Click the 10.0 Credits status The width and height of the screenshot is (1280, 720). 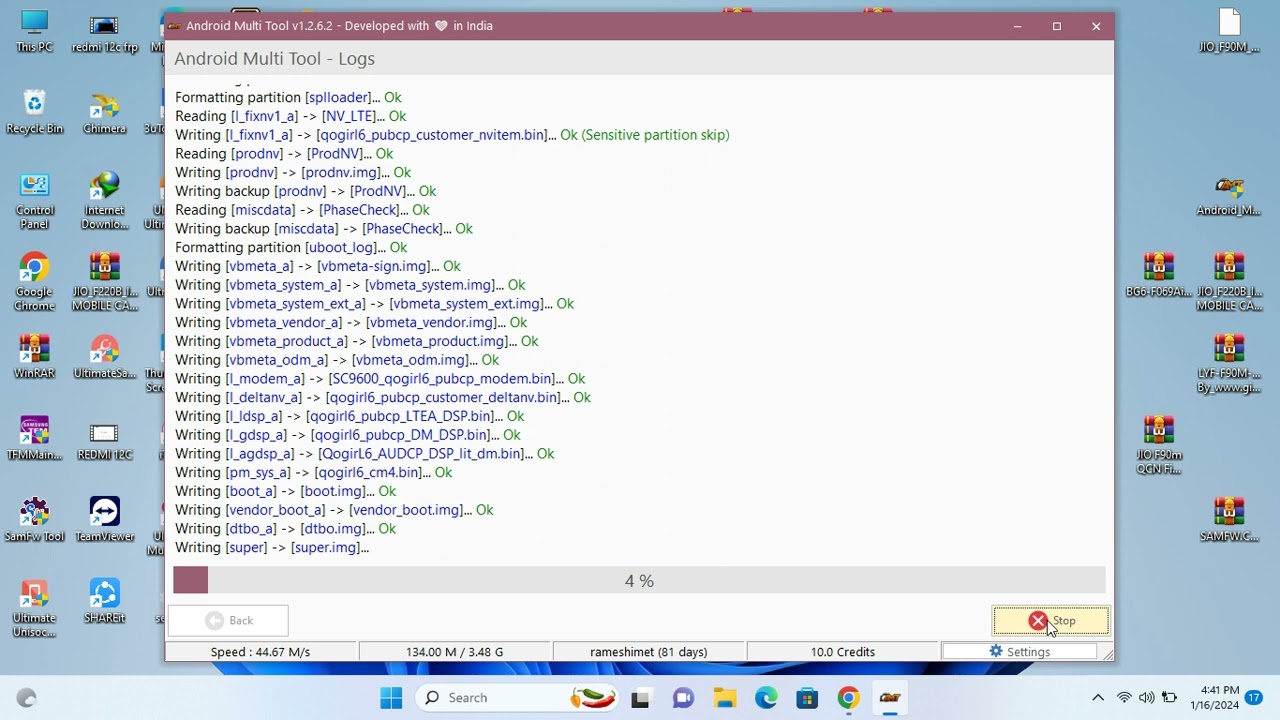coord(842,652)
